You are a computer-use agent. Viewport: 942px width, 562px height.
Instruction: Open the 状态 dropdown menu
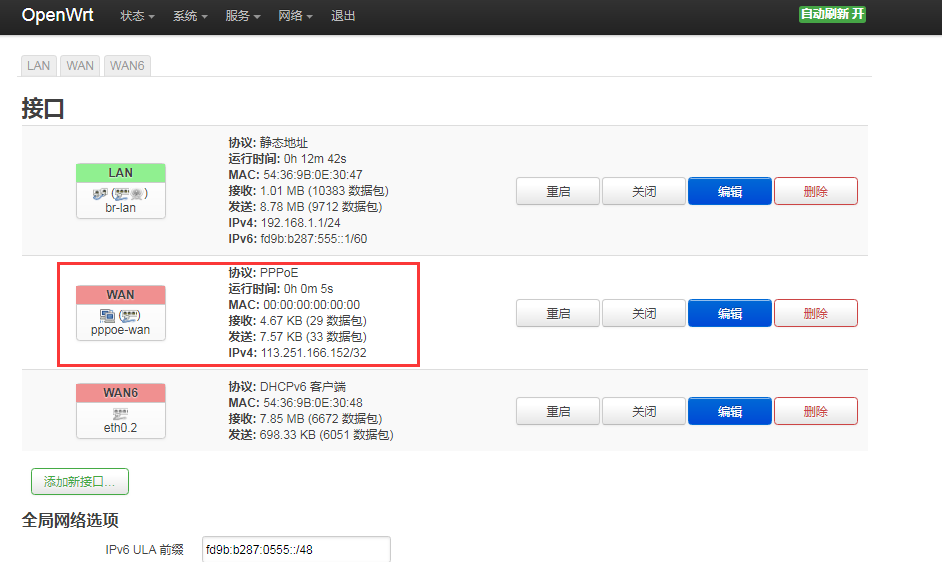(x=137, y=16)
